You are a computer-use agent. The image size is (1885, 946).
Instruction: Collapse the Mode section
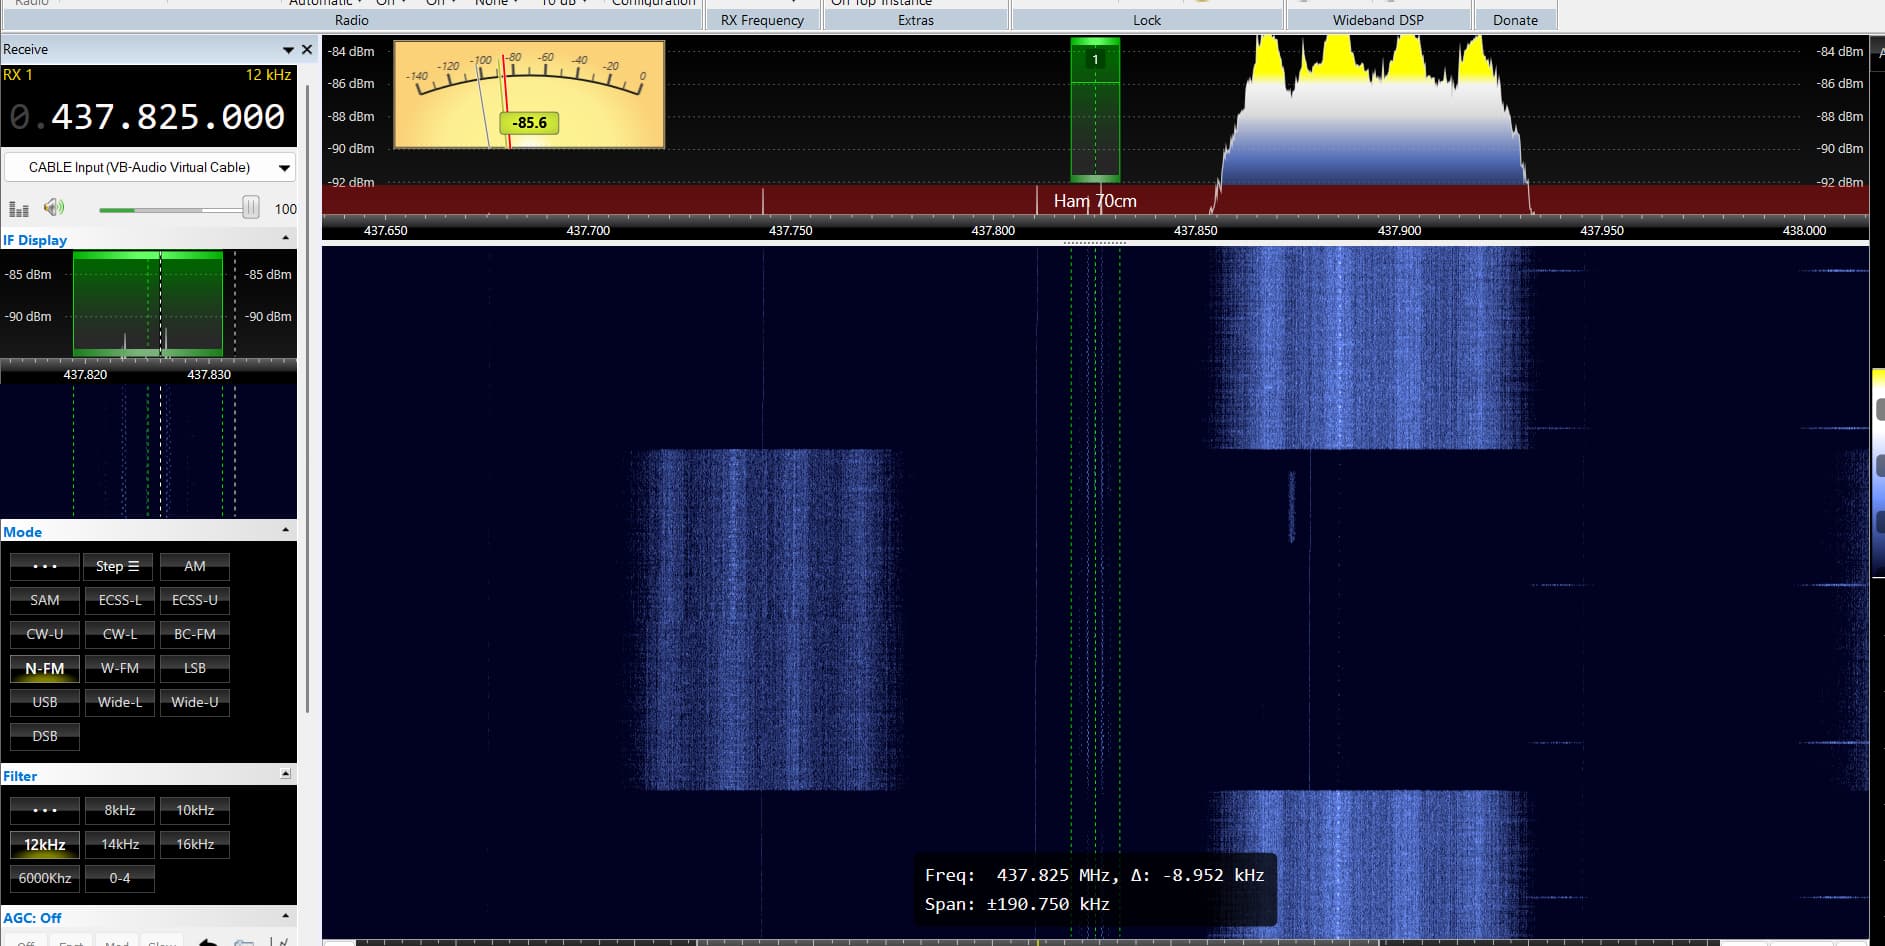[286, 531]
